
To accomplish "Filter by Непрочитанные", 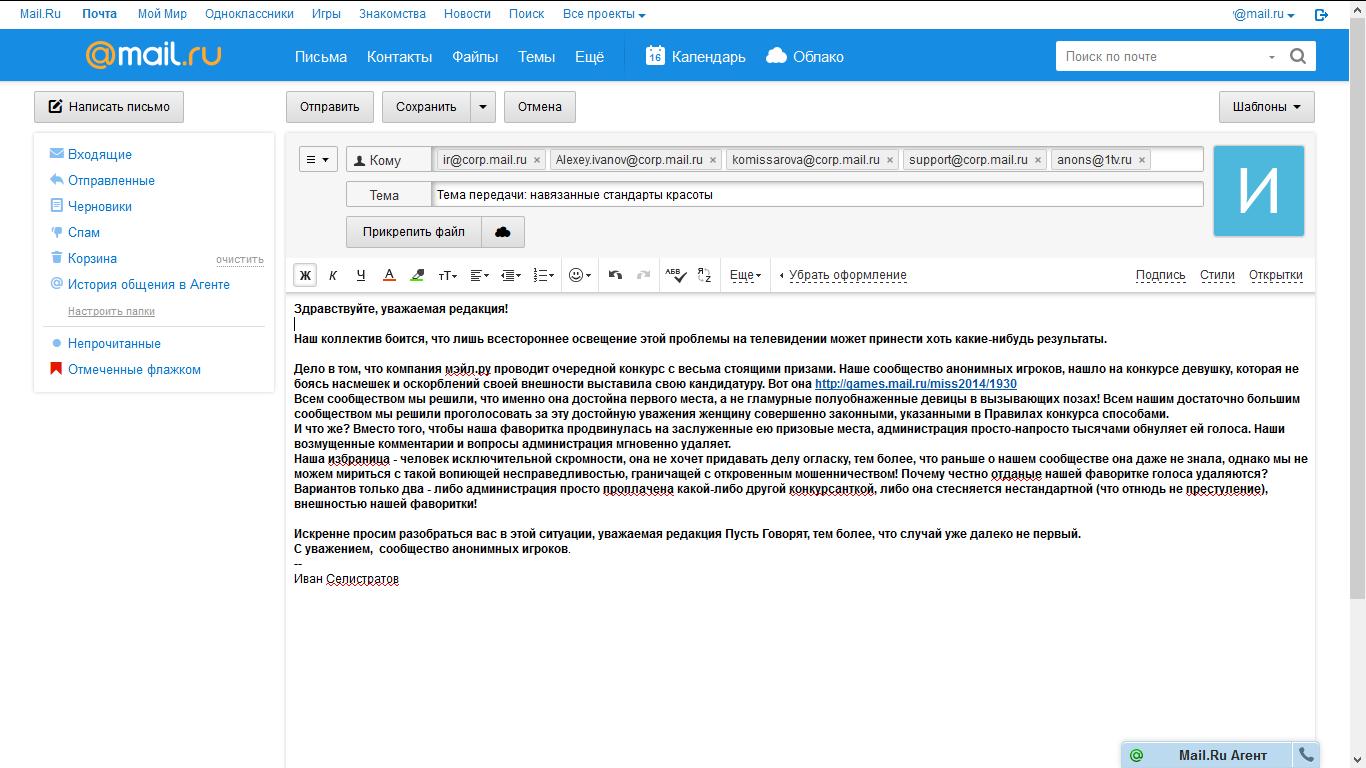I will pyautogui.click(x=114, y=344).
